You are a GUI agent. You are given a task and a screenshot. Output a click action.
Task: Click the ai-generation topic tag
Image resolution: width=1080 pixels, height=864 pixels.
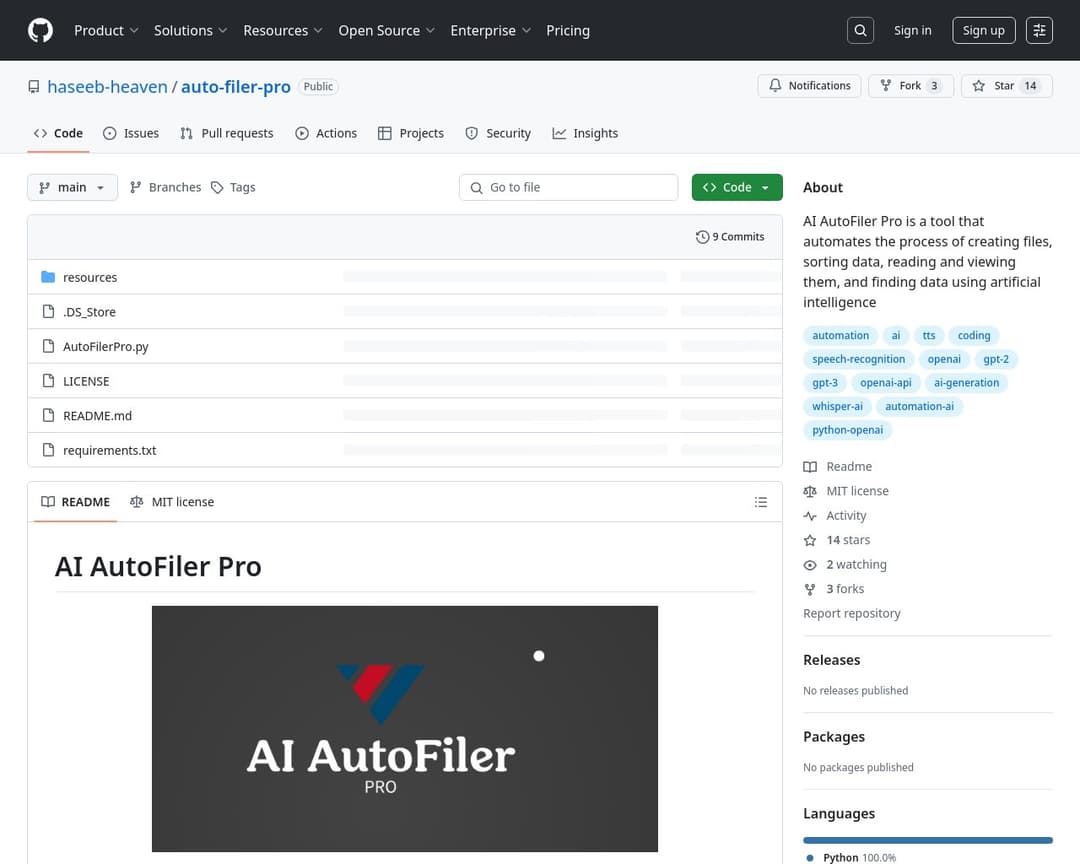[x=966, y=383]
